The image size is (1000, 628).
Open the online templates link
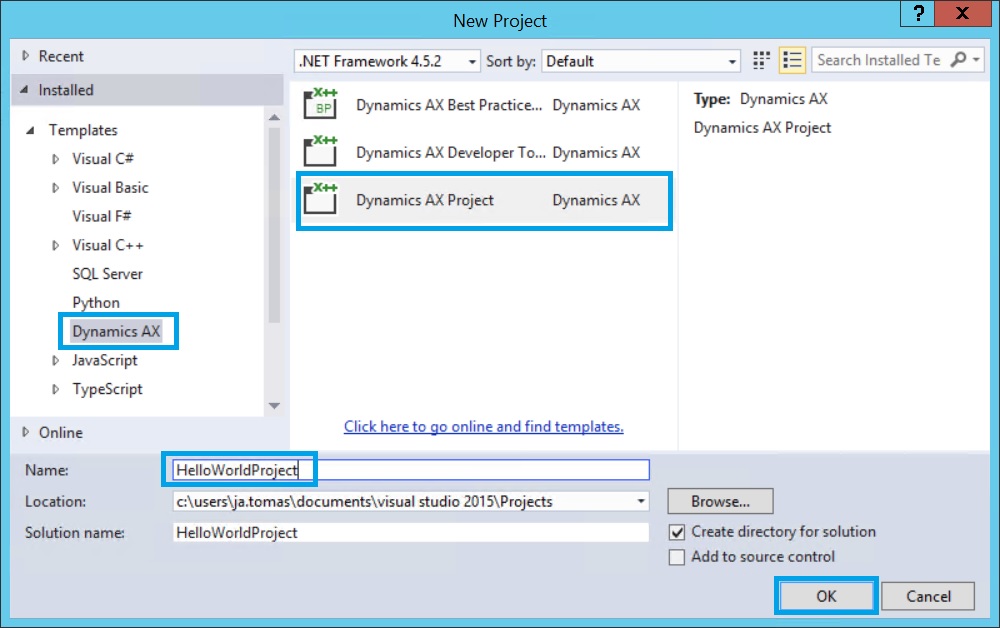pyautogui.click(x=483, y=427)
